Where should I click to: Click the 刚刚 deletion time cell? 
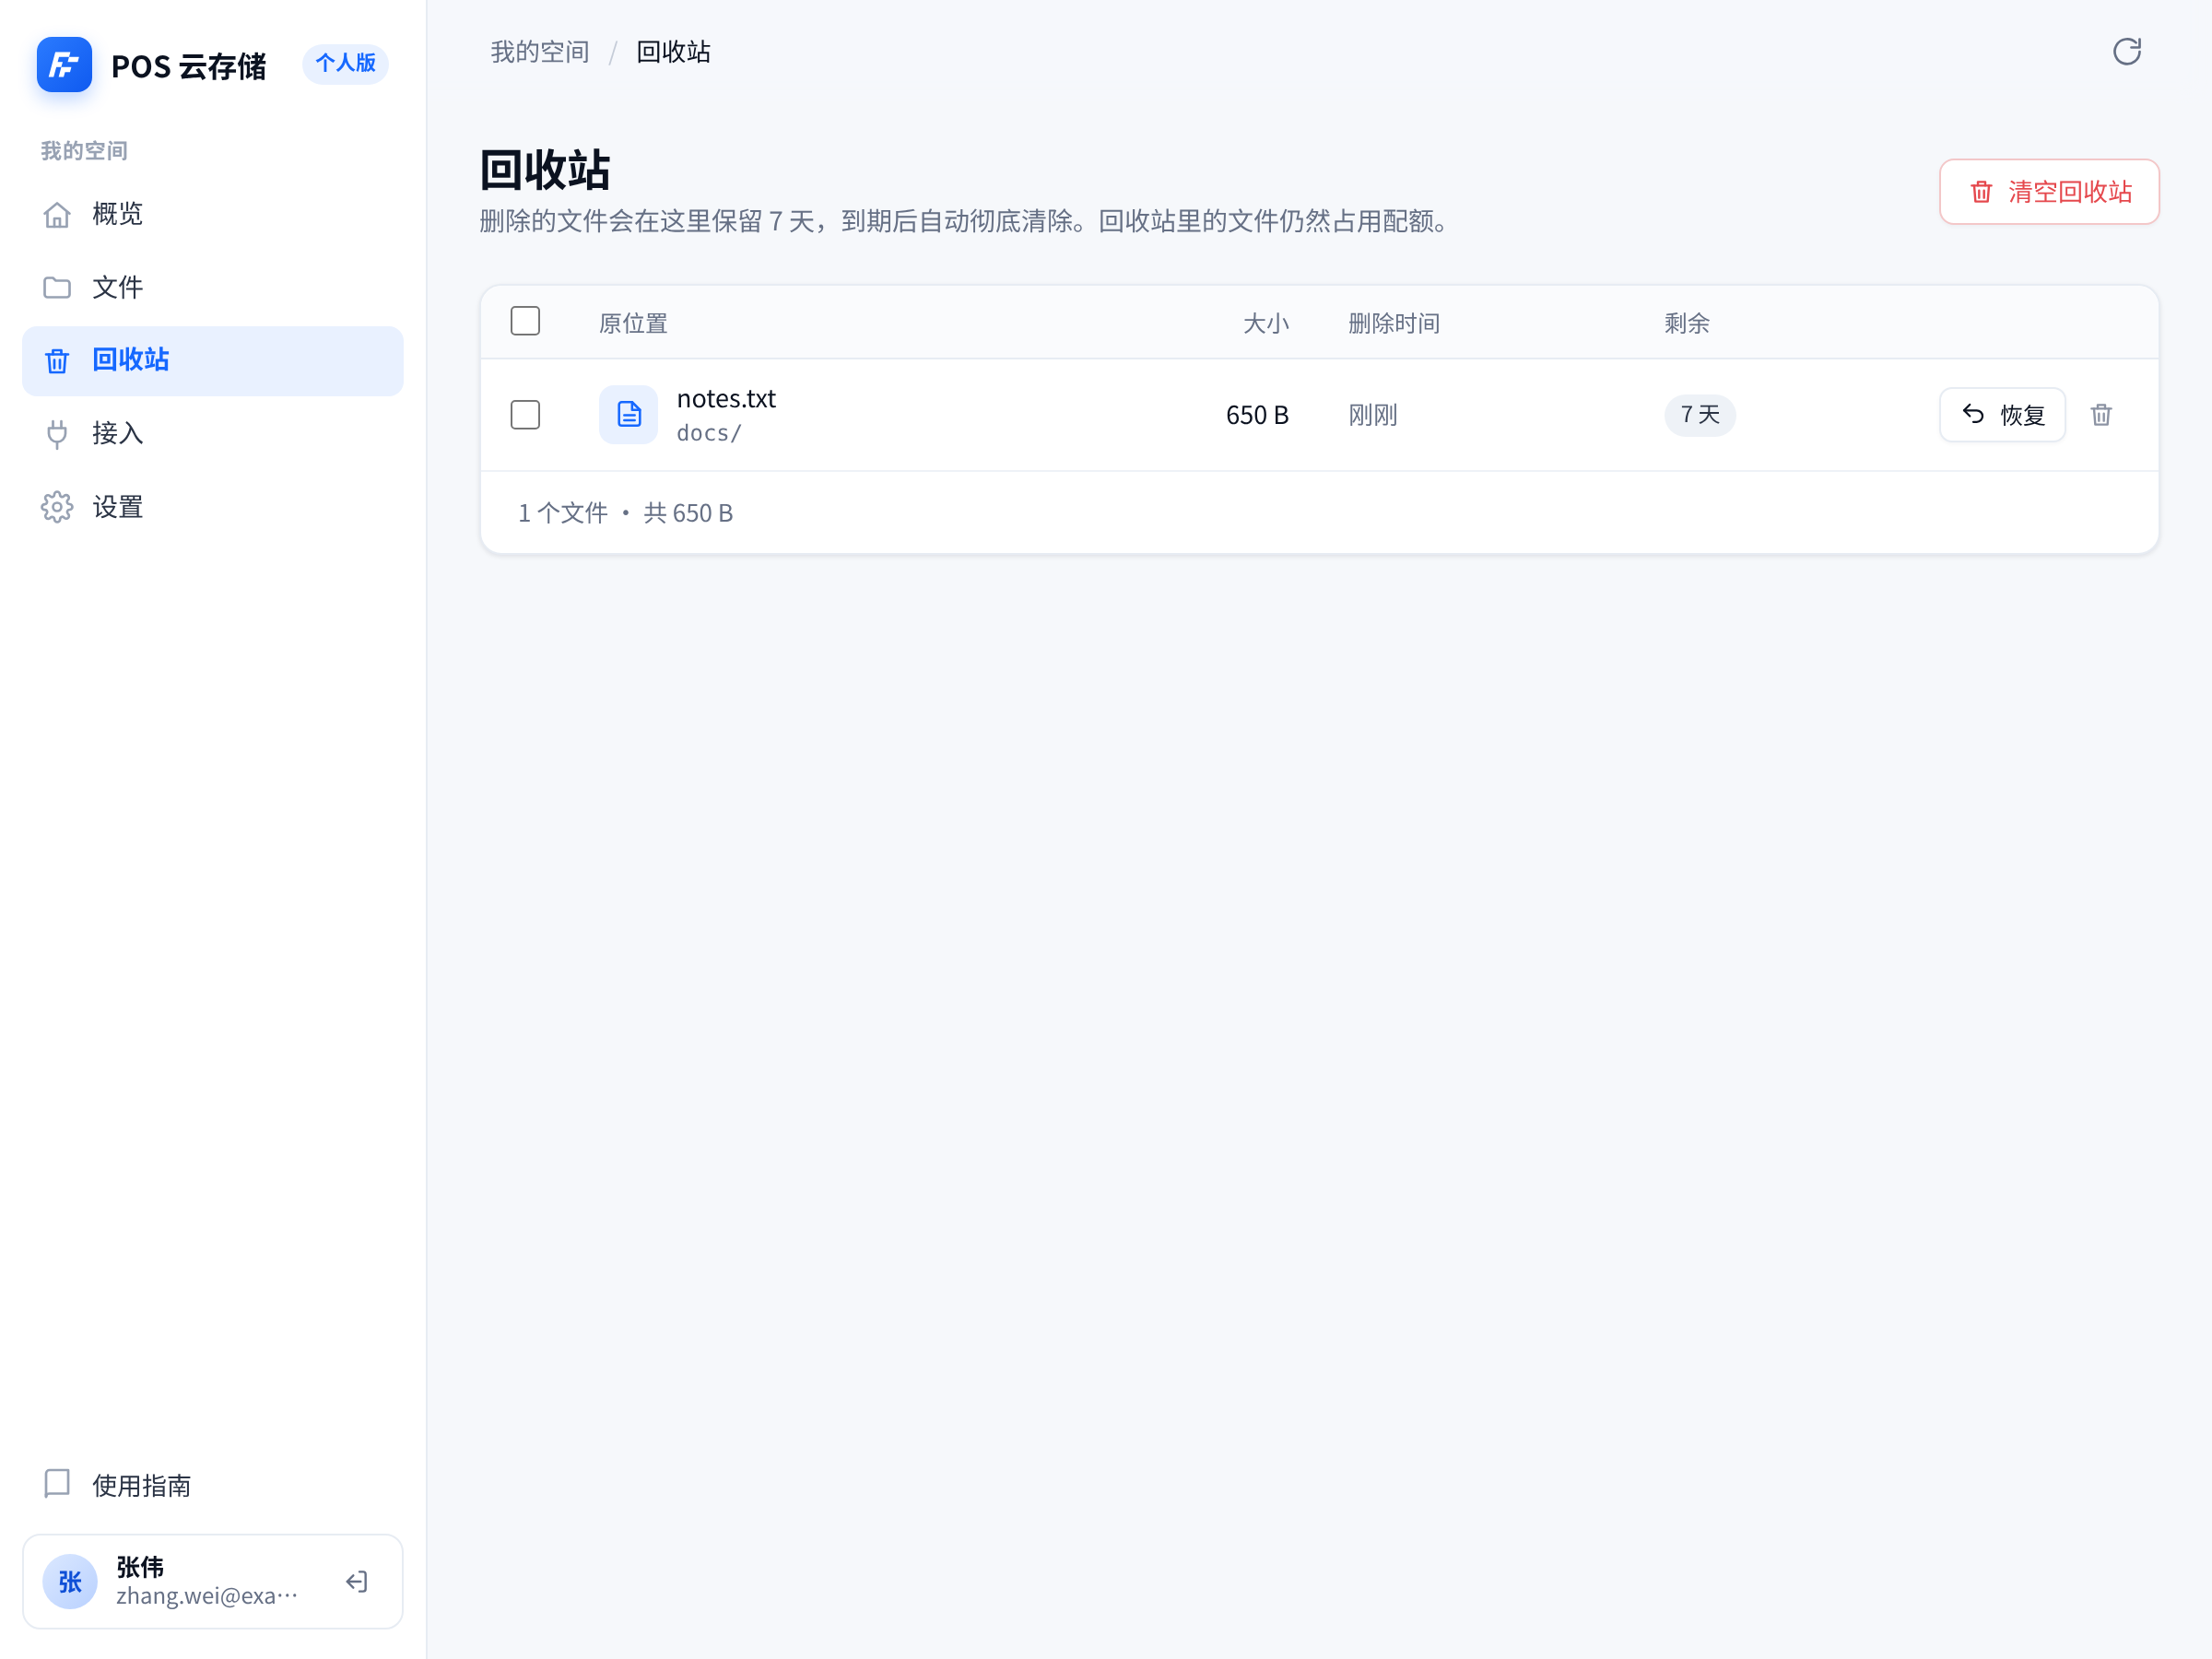click(1373, 415)
